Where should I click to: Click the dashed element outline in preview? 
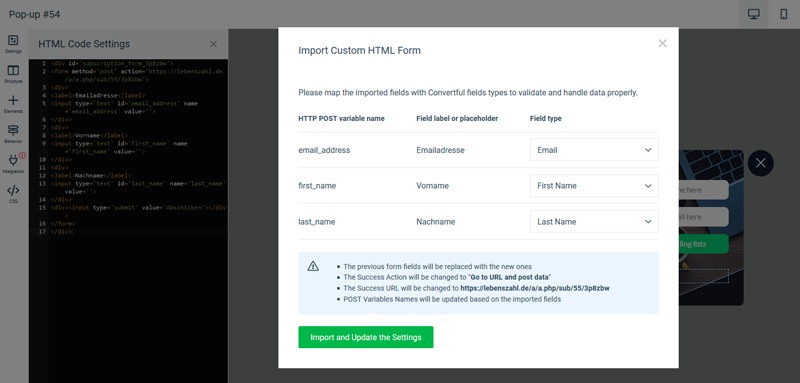pos(704,276)
